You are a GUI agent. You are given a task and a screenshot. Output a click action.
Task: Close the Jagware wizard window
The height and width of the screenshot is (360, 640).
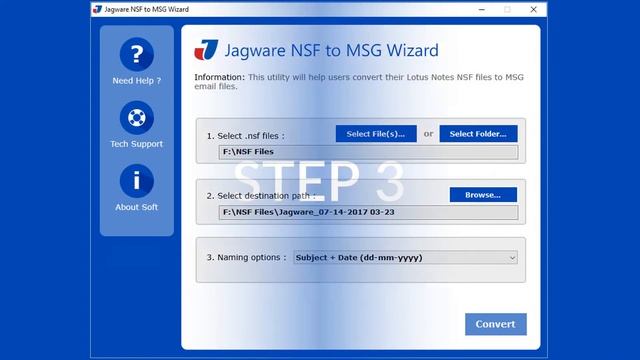point(533,9)
